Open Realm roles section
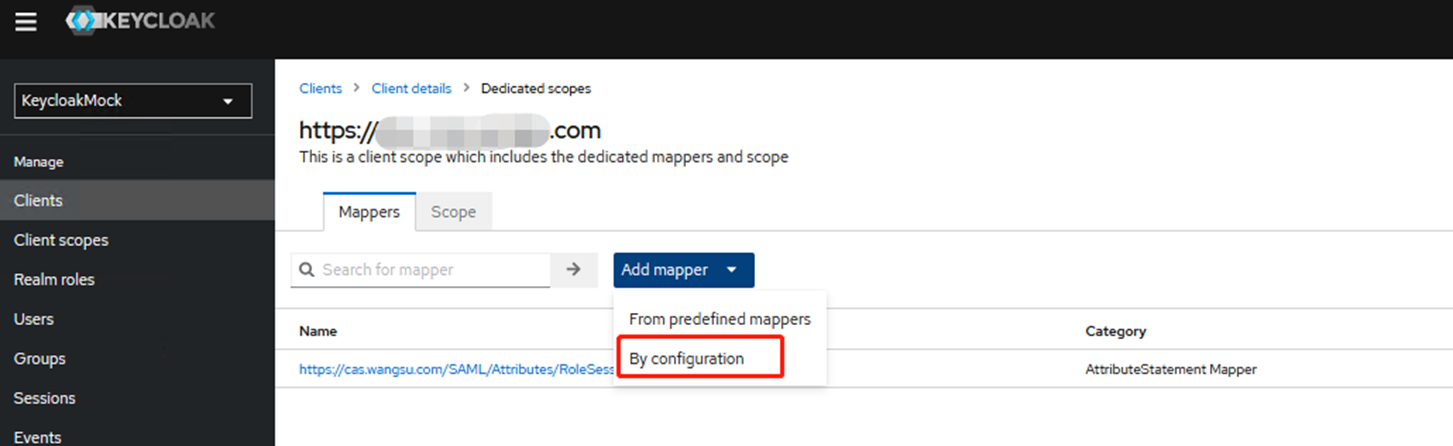This screenshot has height=446, width=1453. (54, 280)
